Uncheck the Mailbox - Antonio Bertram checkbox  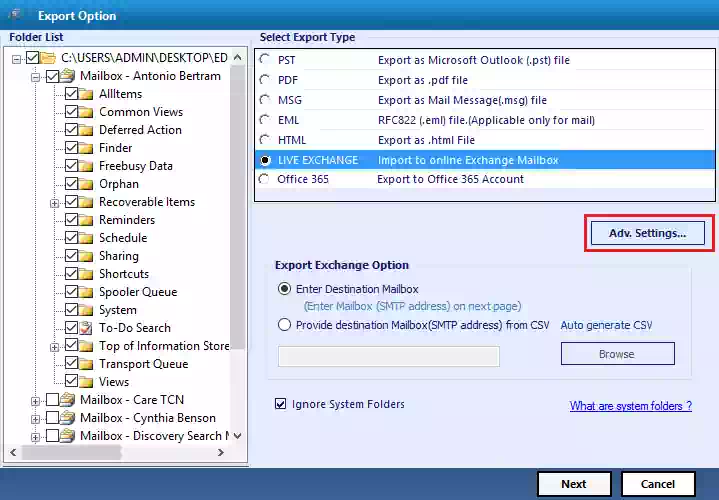[52, 76]
